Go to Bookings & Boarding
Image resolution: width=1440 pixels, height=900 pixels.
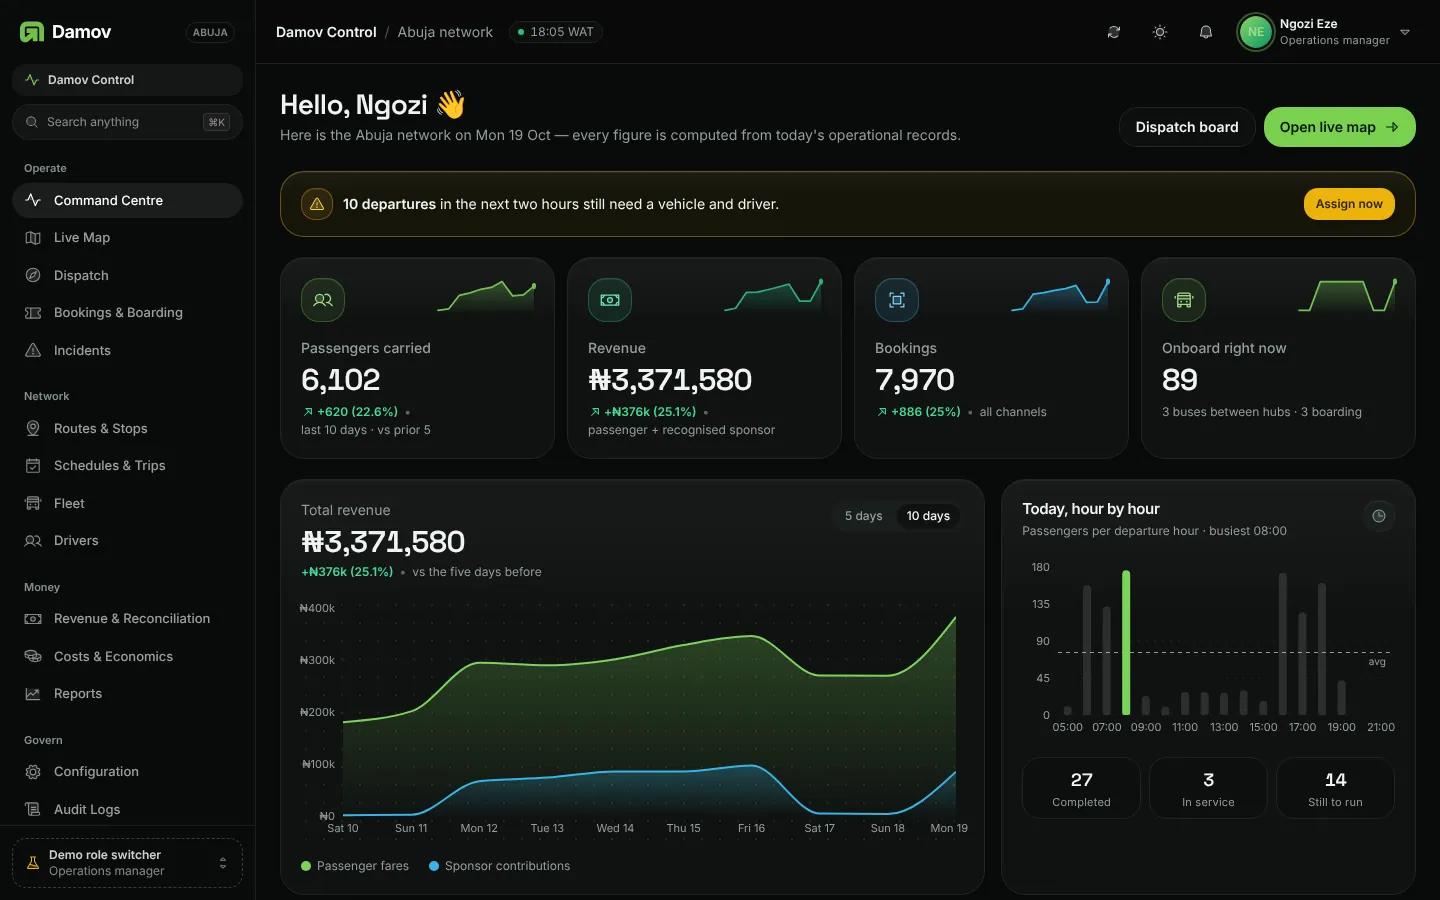[127, 313]
